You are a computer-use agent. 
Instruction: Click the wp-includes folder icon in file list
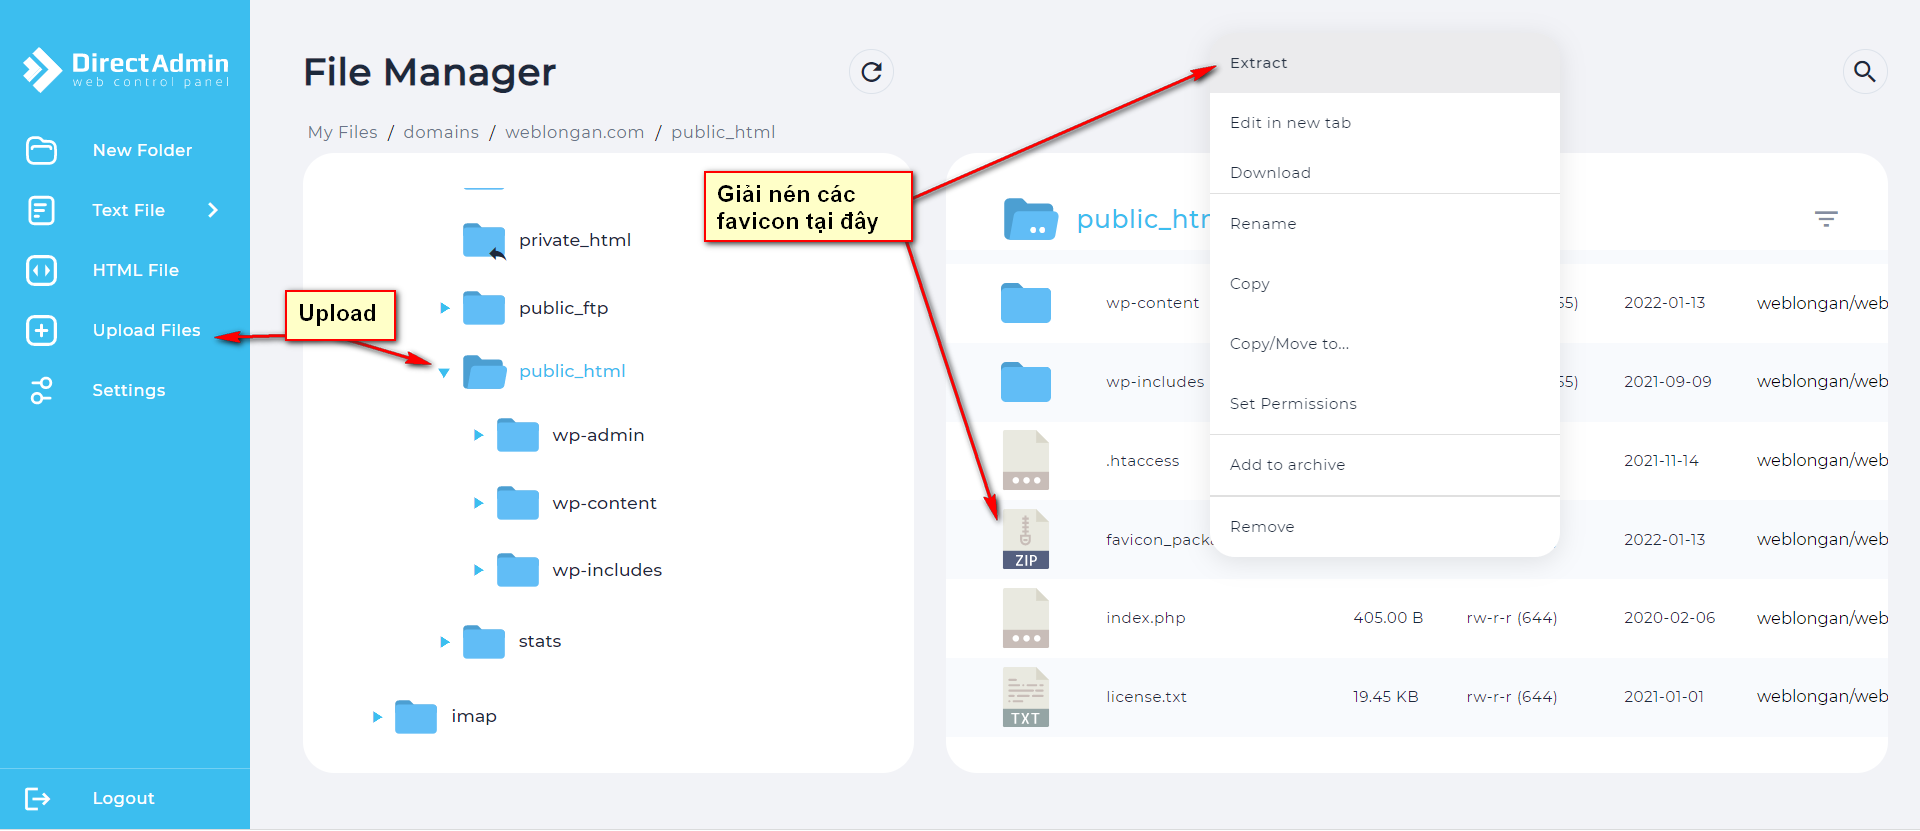[x=1026, y=382]
